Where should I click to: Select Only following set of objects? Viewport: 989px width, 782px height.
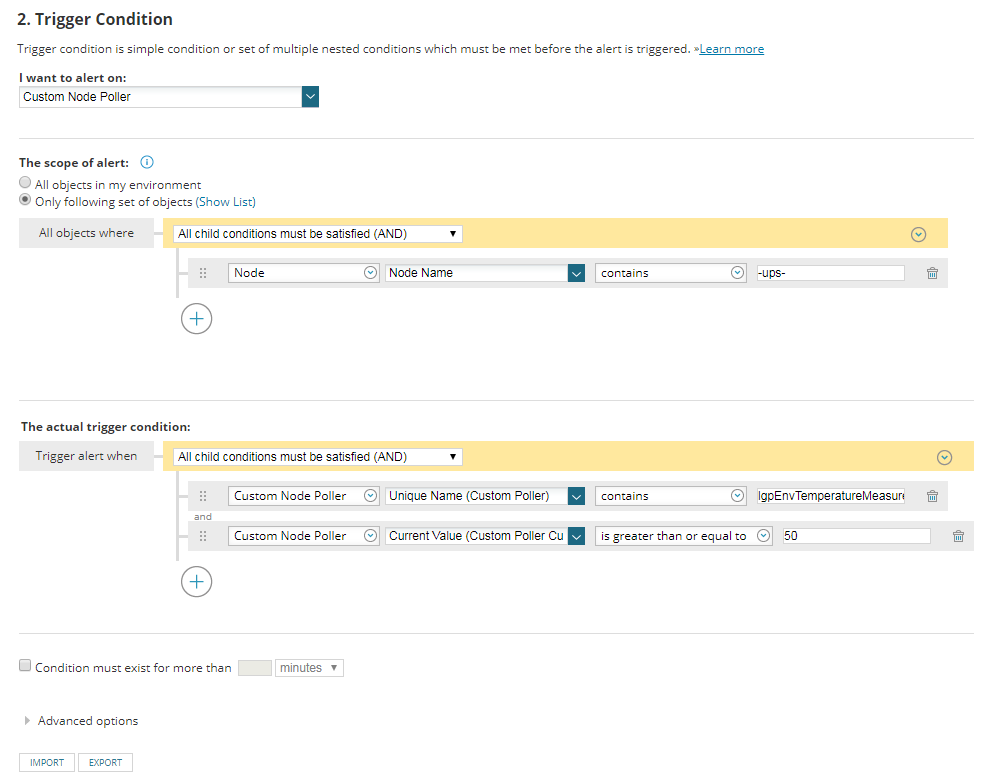point(25,199)
